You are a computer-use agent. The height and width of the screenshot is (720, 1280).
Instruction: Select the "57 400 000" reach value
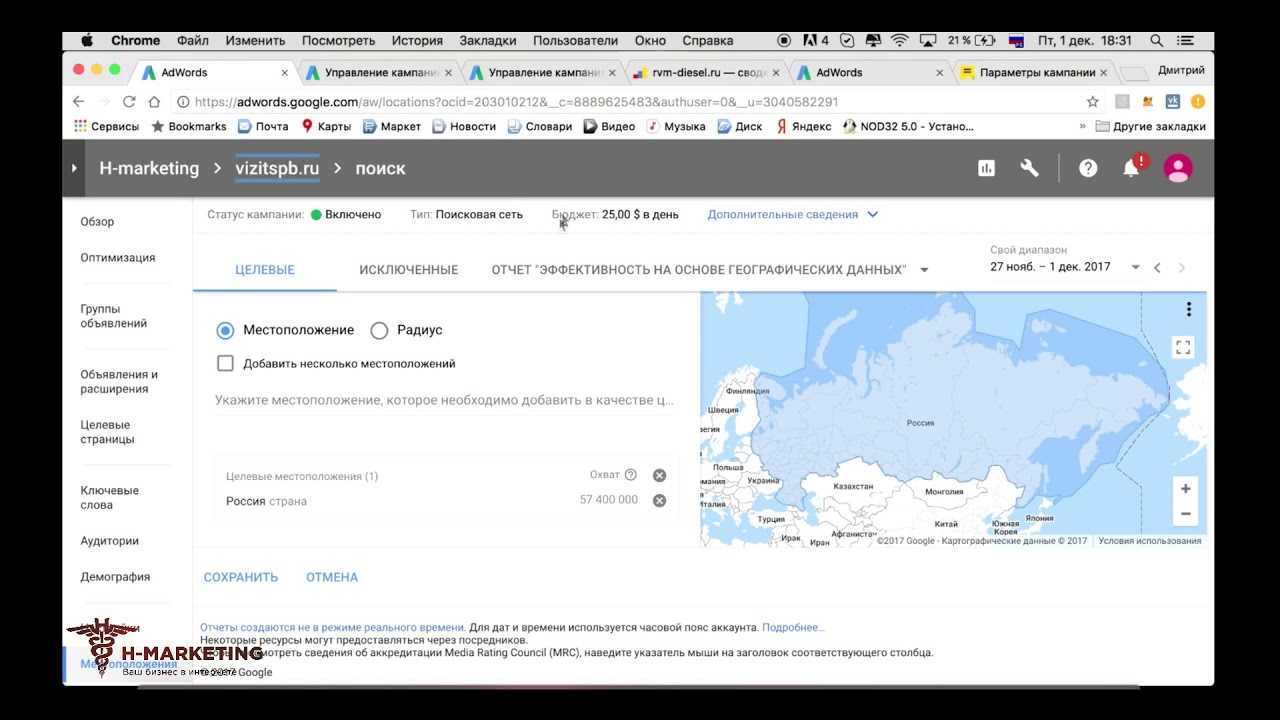(x=609, y=500)
